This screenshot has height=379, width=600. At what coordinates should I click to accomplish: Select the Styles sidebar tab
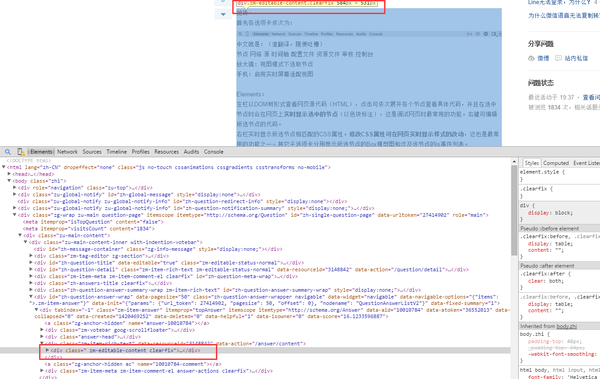click(x=532, y=163)
